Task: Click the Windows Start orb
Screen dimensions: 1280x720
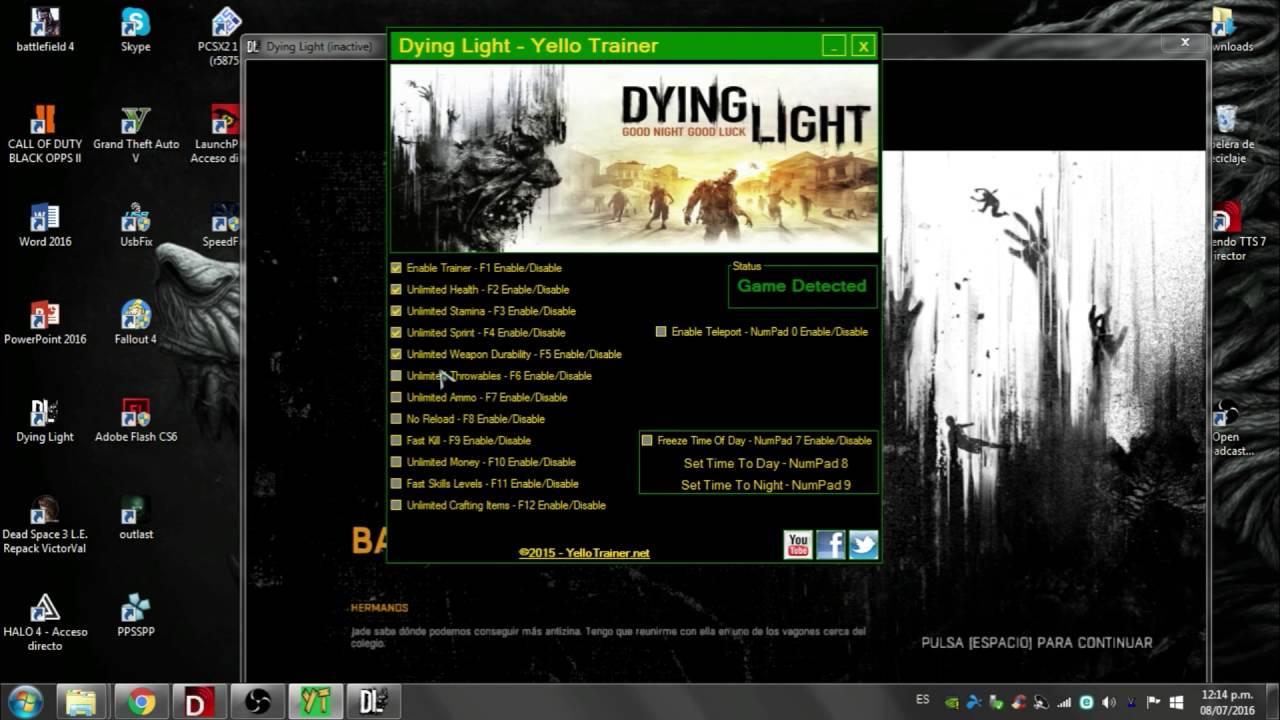Action: pos(24,702)
